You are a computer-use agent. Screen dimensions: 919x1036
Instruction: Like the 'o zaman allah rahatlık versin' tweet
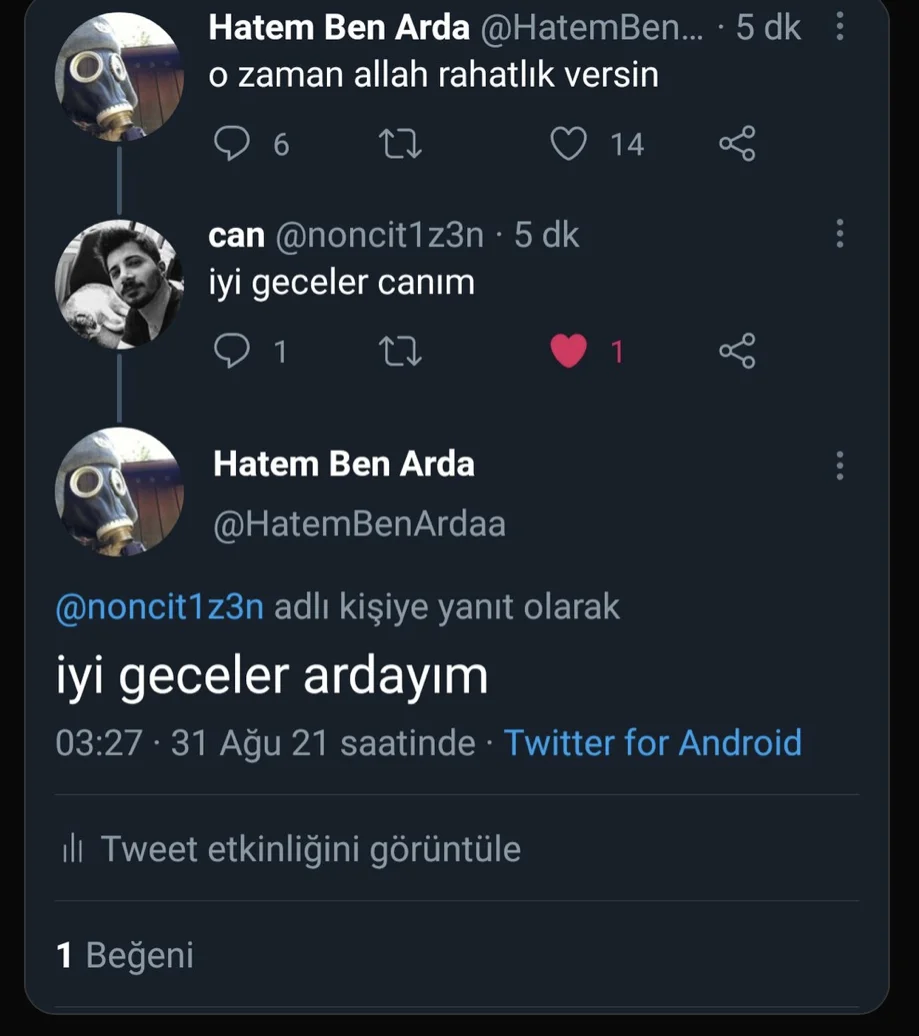(568, 144)
